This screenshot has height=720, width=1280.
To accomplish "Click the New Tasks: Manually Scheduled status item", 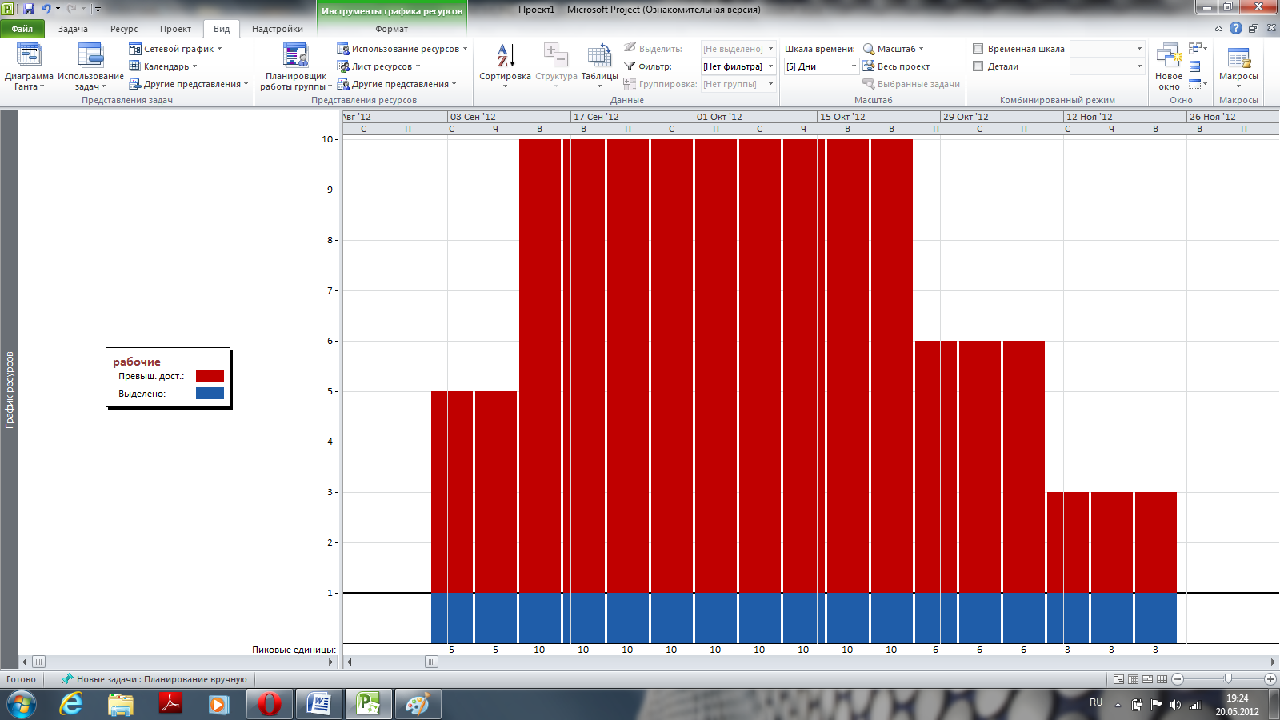I will coord(152,678).
